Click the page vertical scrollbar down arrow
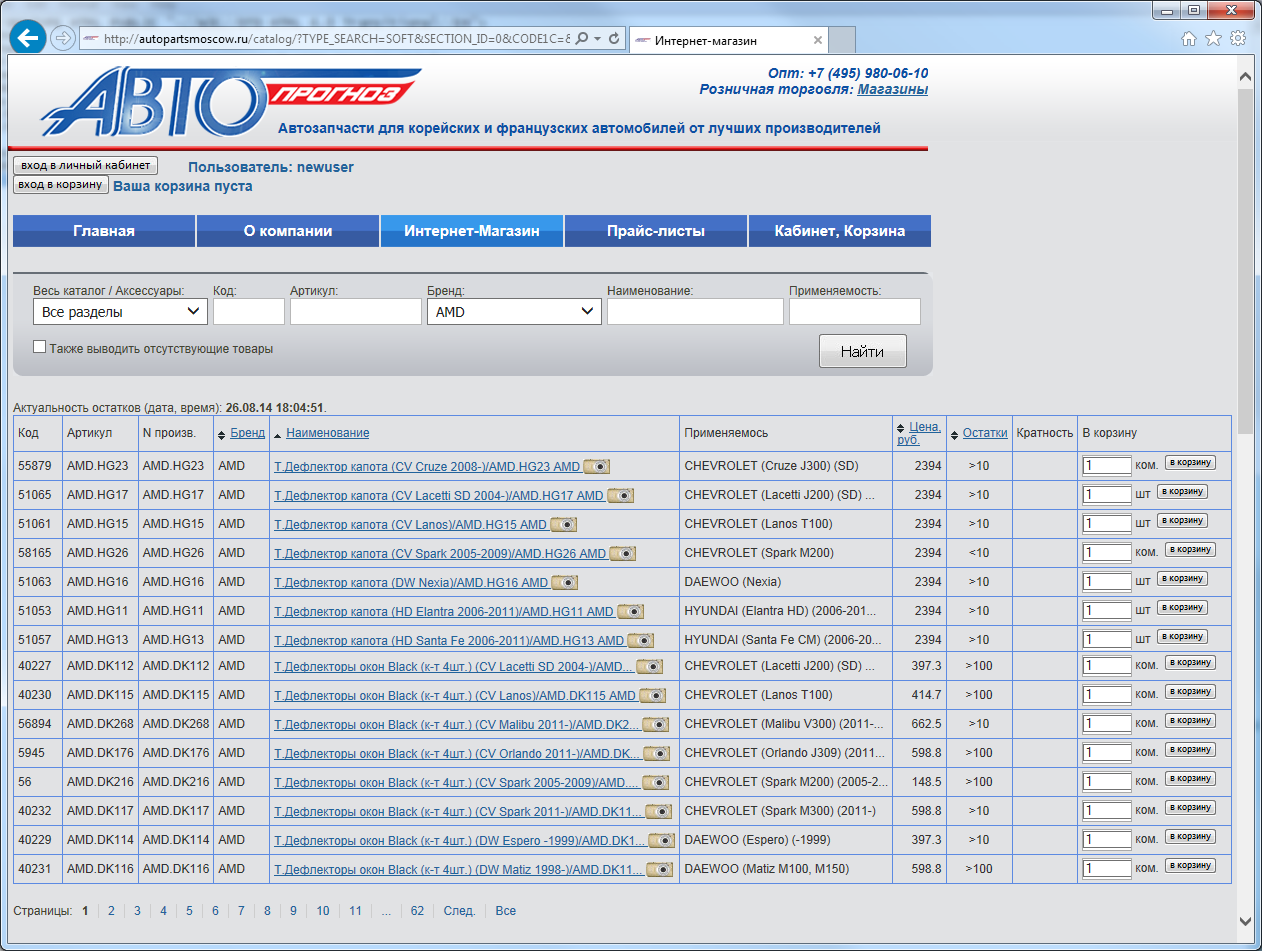The image size is (1262, 951). click(1245, 920)
